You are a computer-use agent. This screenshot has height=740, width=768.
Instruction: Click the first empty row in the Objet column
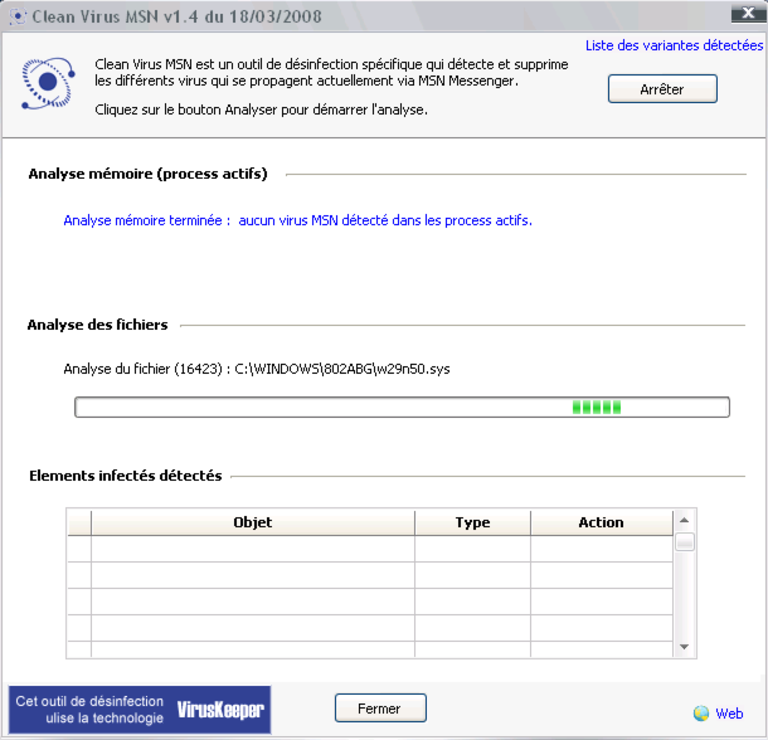click(253, 549)
